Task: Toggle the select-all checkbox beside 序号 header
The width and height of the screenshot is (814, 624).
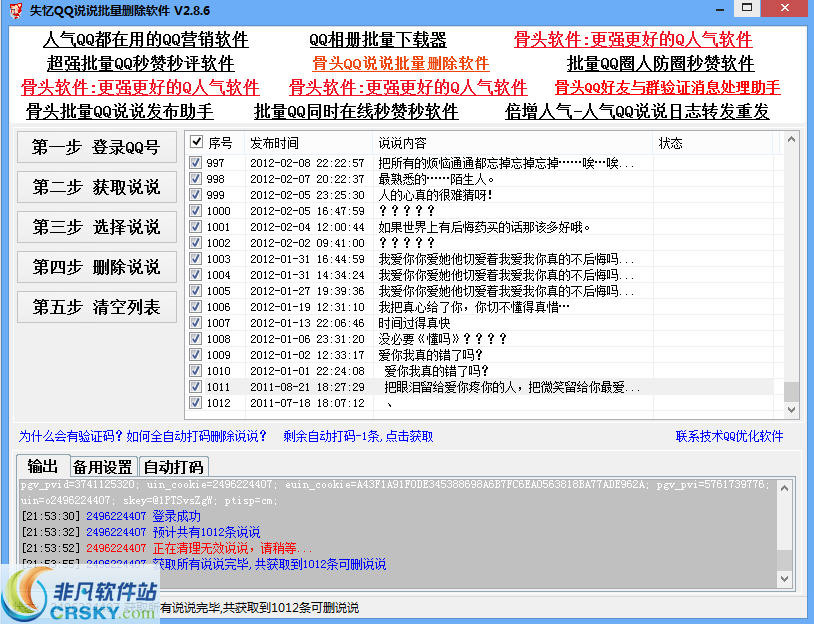Action: [x=196, y=142]
